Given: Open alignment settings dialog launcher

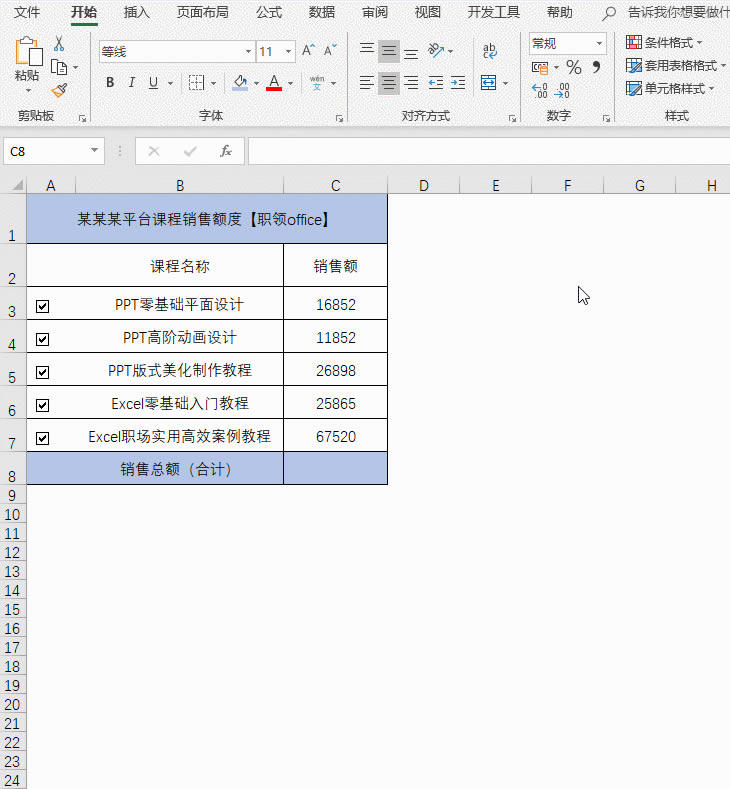Looking at the screenshot, I should [512, 119].
